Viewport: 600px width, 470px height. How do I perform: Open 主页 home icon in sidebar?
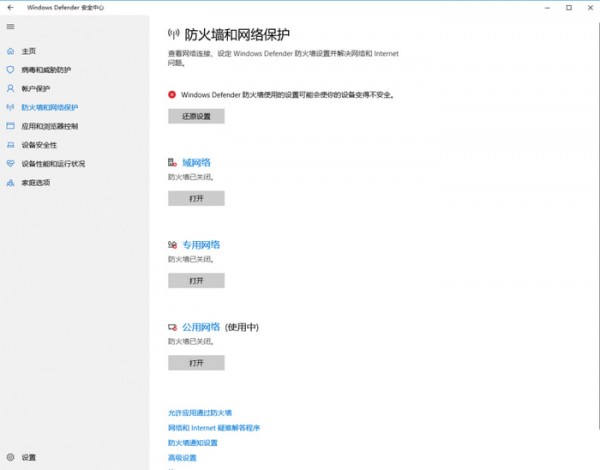pos(11,51)
